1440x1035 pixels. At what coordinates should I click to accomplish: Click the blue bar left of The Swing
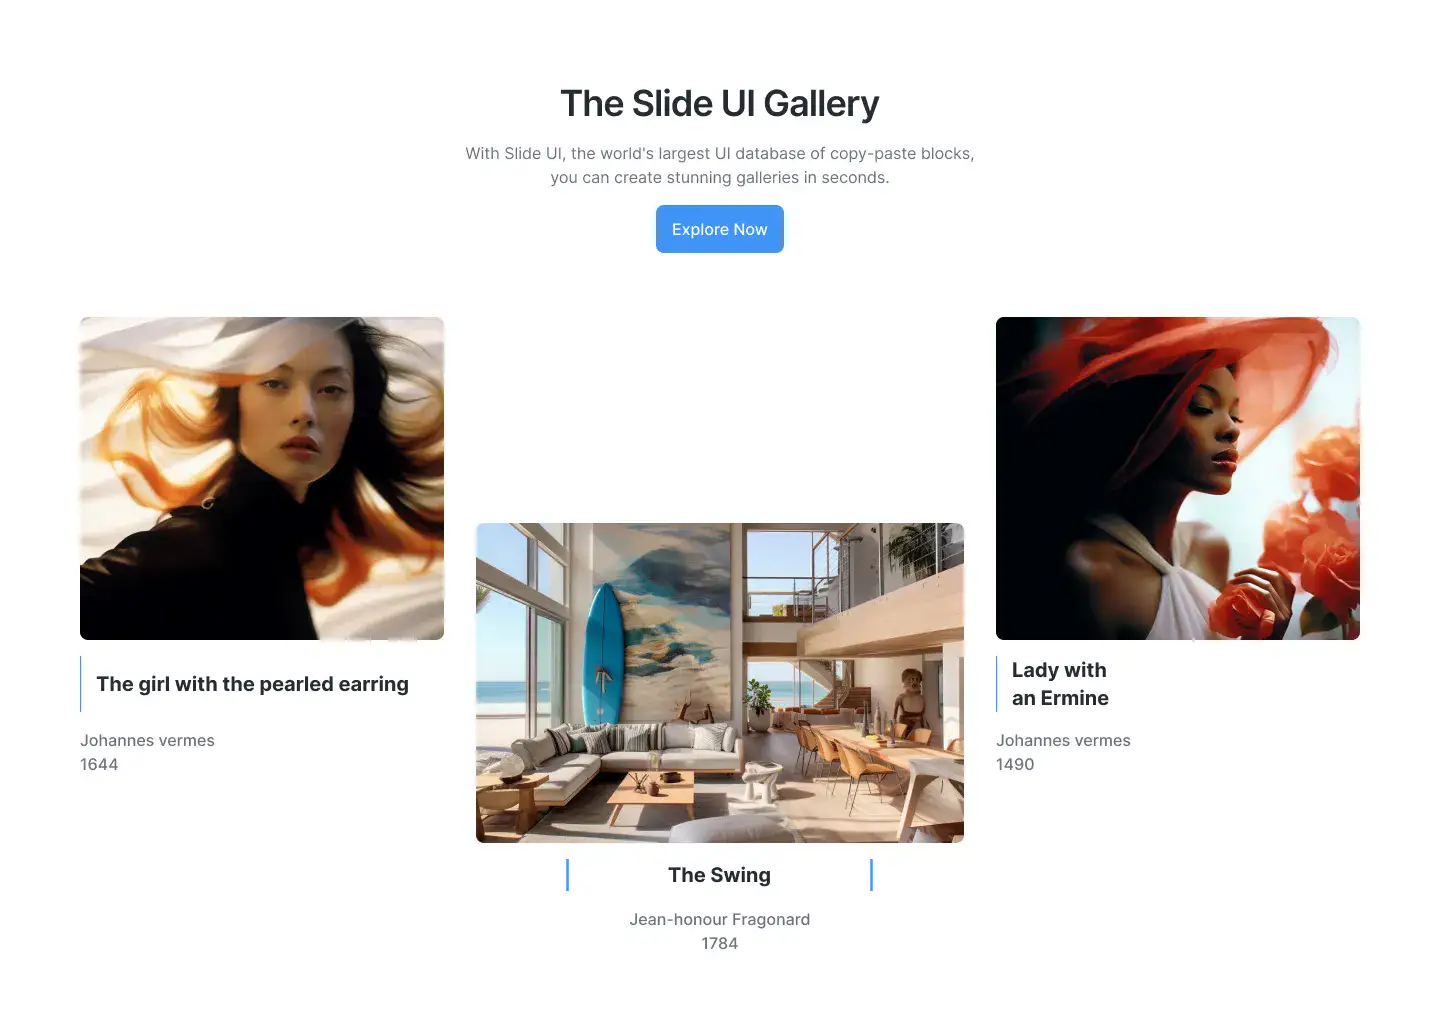point(567,875)
